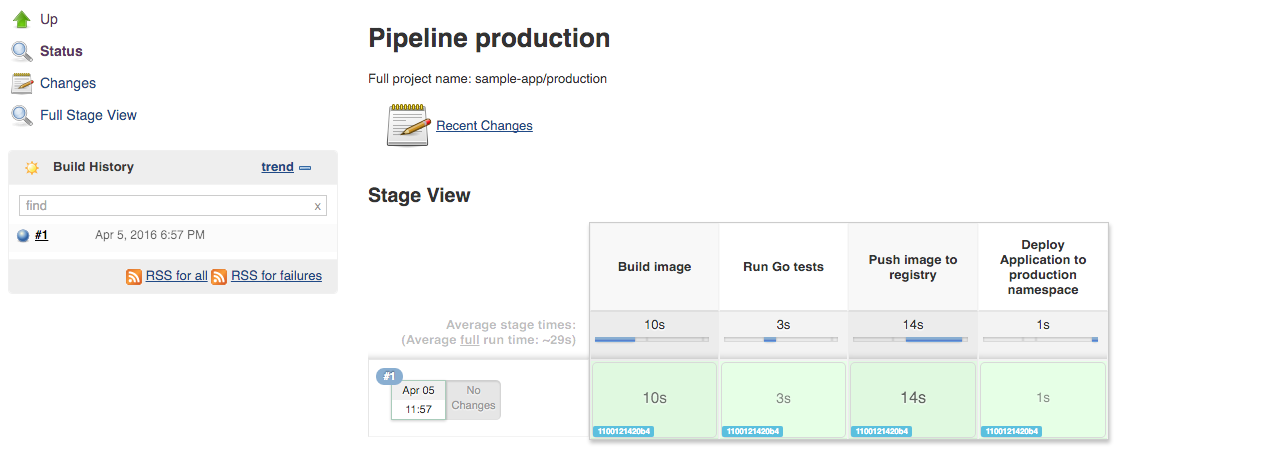Viewport: 1272px width, 468px height.
Task: Collapse the build trend with minus icon
Action: (305, 168)
